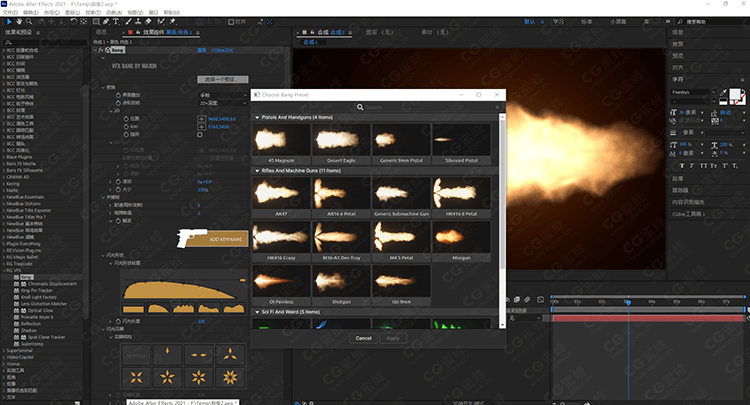Click the position crosshair button in the 2D group

coord(201,119)
